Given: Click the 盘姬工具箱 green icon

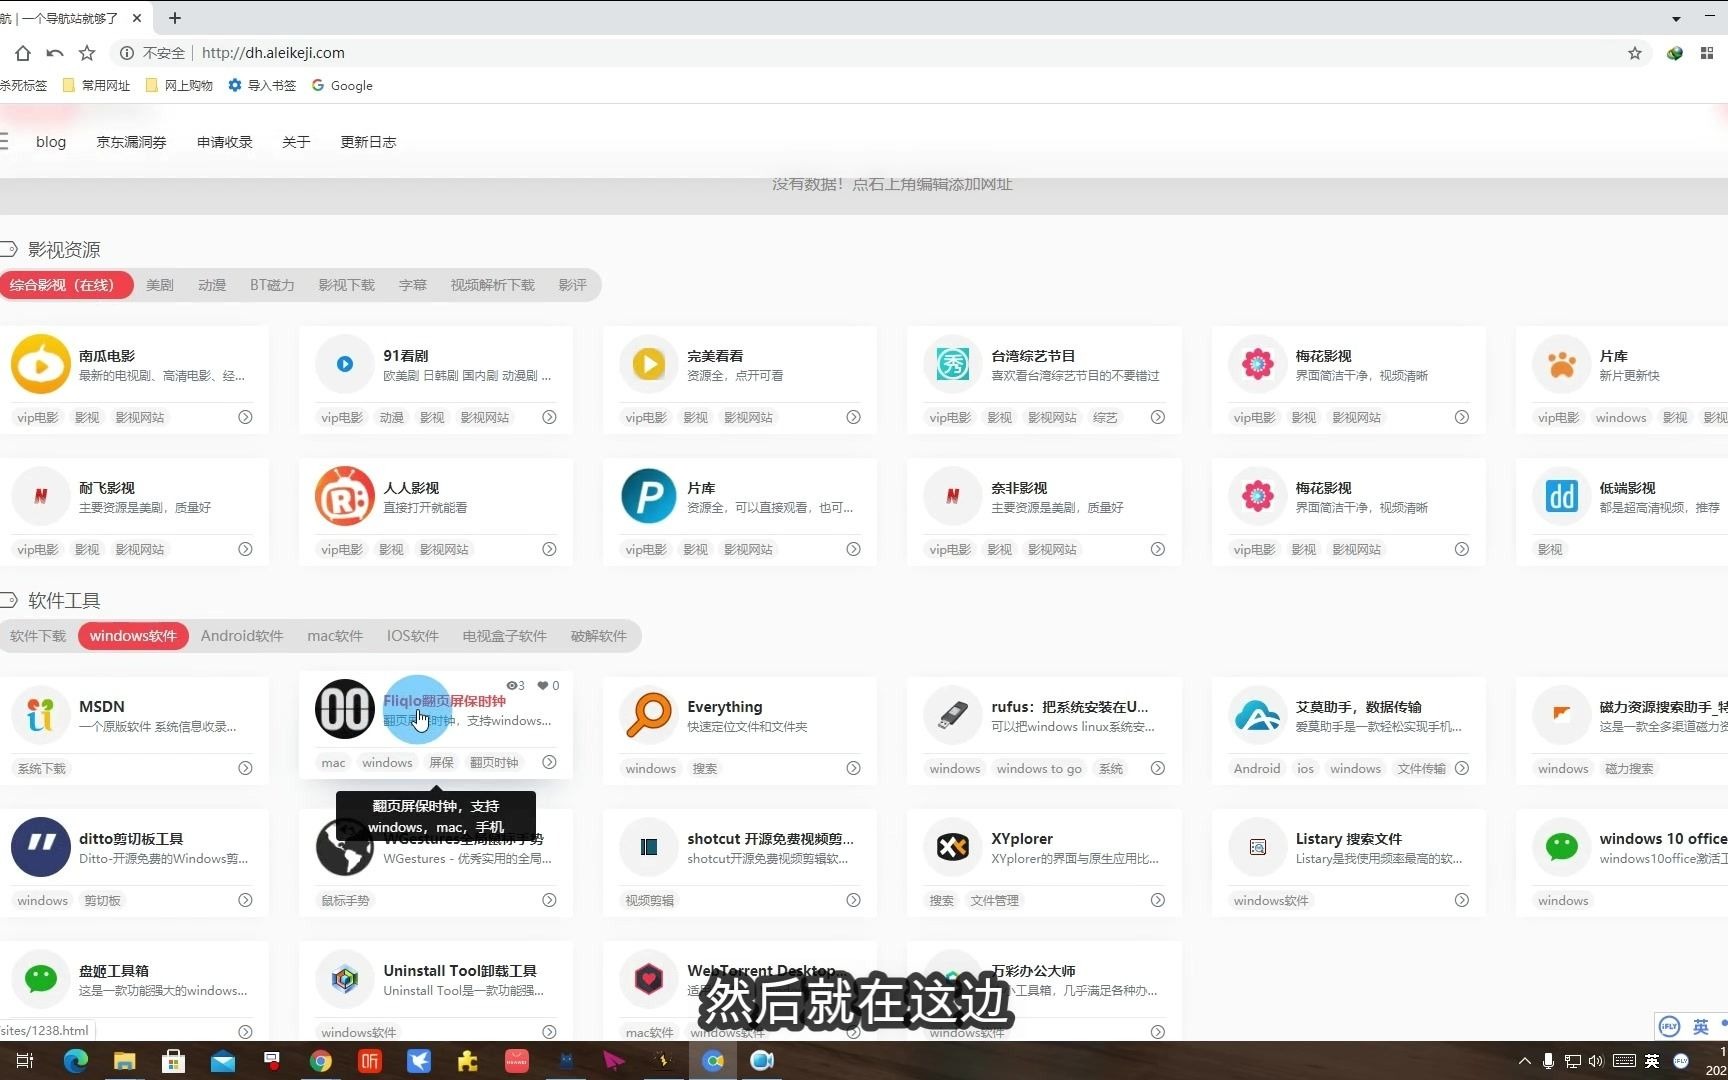Looking at the screenshot, I should click(41, 979).
